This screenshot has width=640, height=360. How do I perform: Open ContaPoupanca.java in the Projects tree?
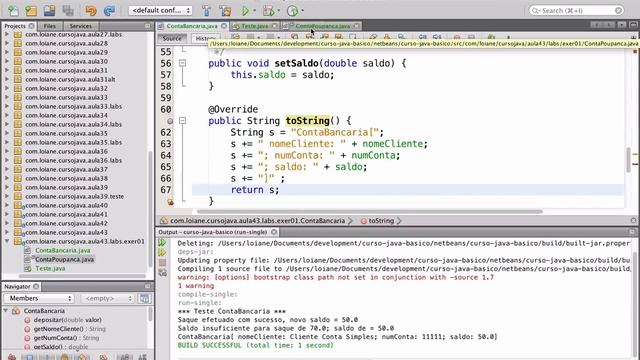(x=64, y=259)
